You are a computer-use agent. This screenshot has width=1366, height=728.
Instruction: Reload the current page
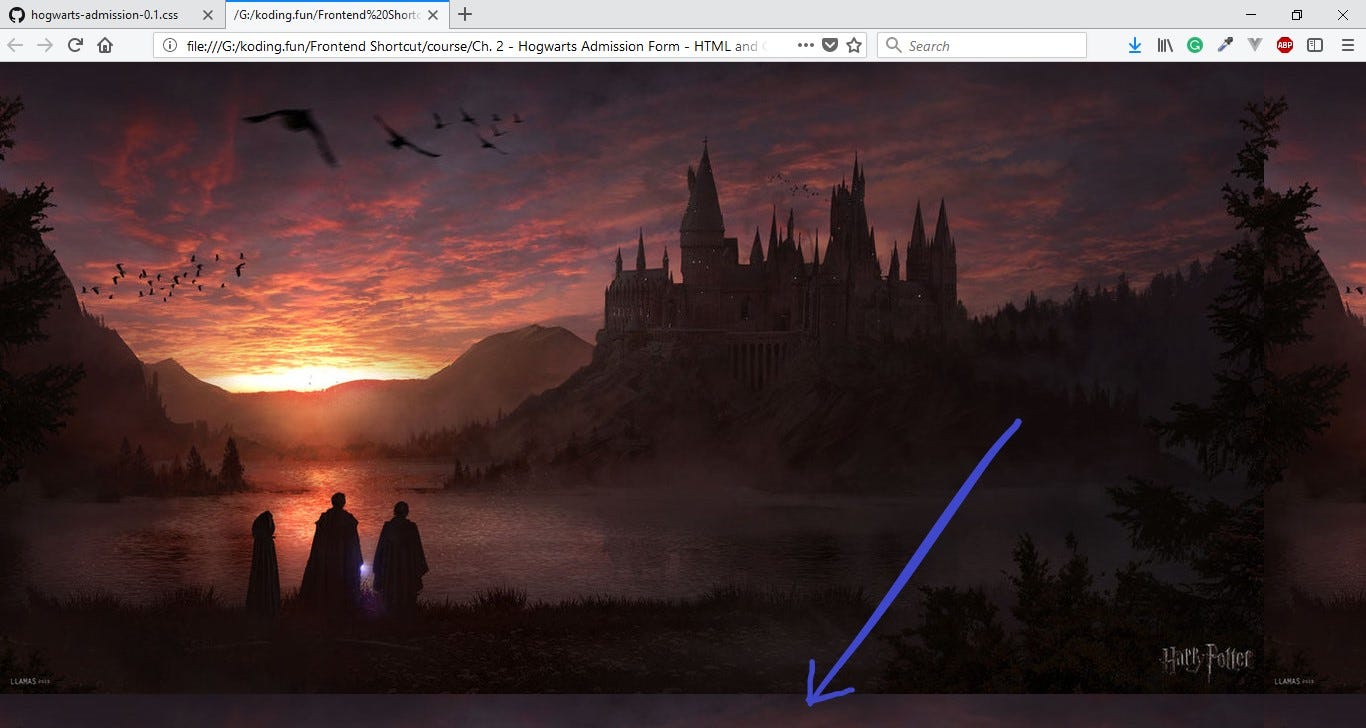tap(75, 45)
